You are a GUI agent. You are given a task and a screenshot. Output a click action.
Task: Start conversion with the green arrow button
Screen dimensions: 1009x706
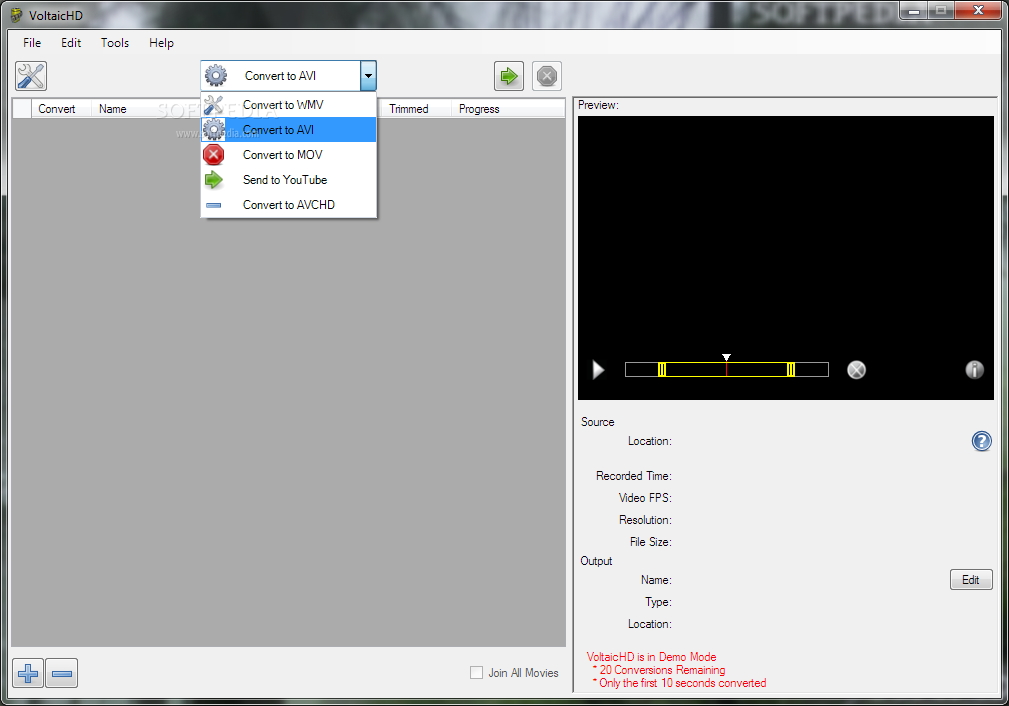[x=508, y=76]
